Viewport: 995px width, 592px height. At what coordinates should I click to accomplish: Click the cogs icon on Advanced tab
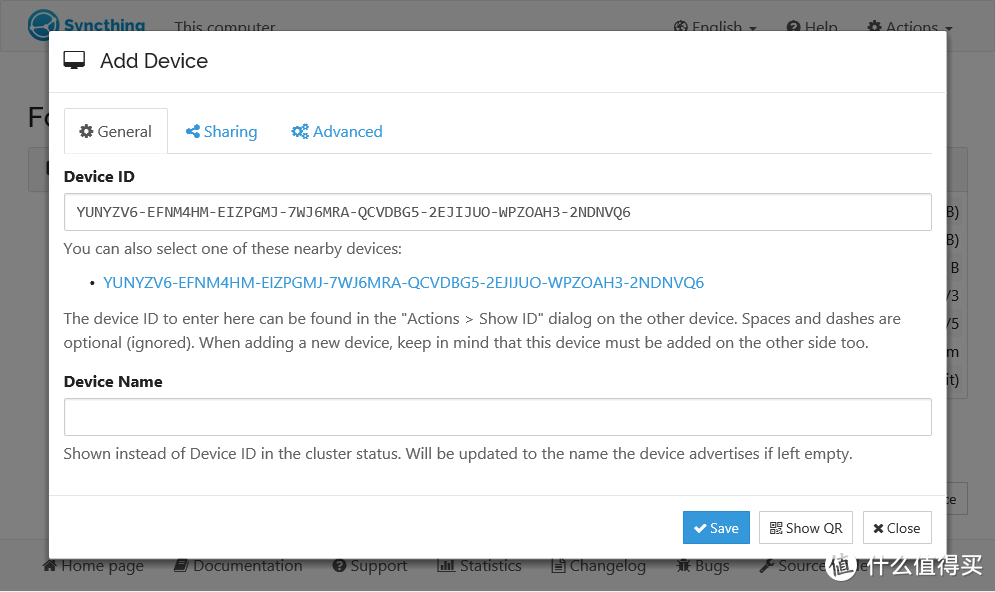[x=300, y=131]
